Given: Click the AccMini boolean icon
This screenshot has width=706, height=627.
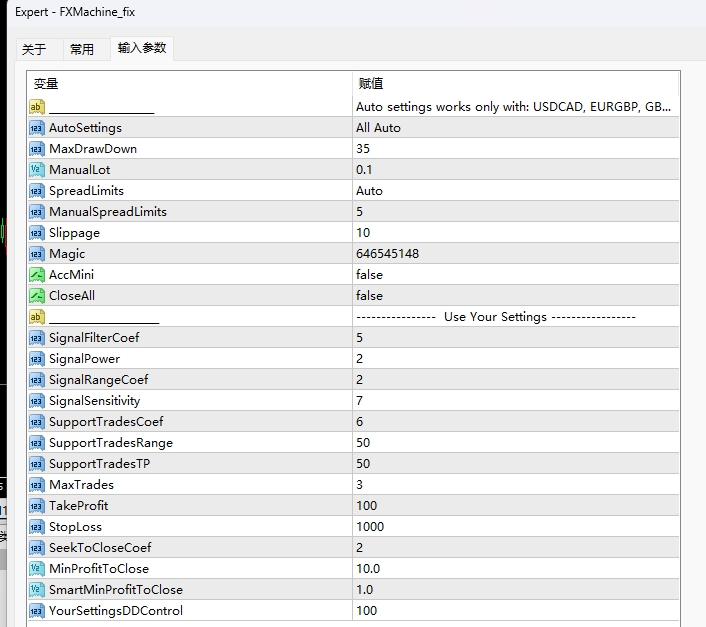Looking at the screenshot, I should point(37,275).
